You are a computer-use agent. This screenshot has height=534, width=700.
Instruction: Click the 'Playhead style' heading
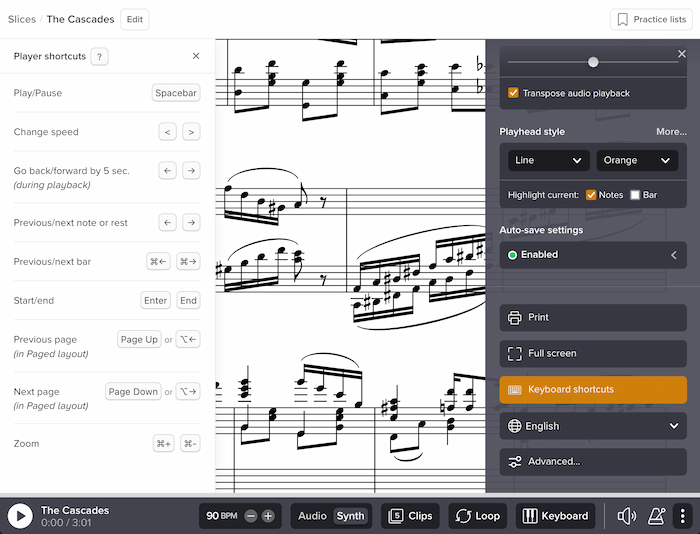coord(532,132)
